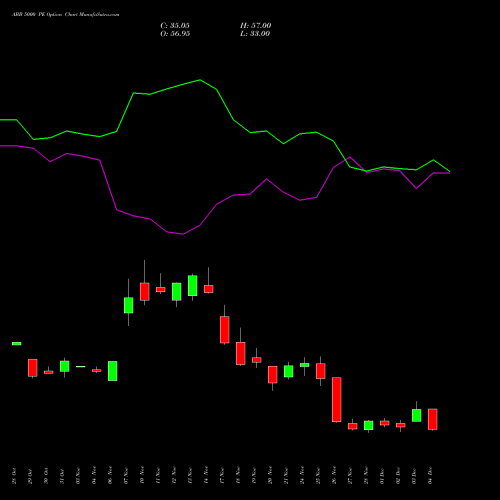Click the '07 Nov' date axis label

126,476
